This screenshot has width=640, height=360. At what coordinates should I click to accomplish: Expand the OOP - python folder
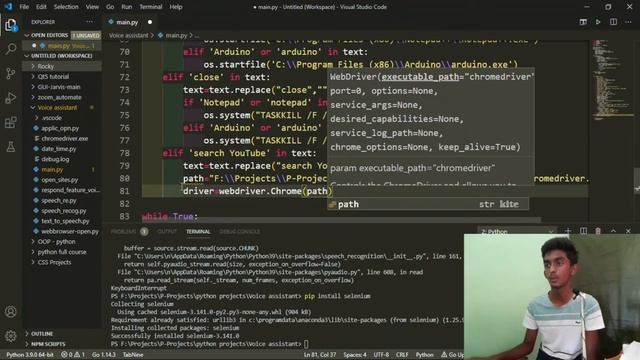tap(61, 242)
